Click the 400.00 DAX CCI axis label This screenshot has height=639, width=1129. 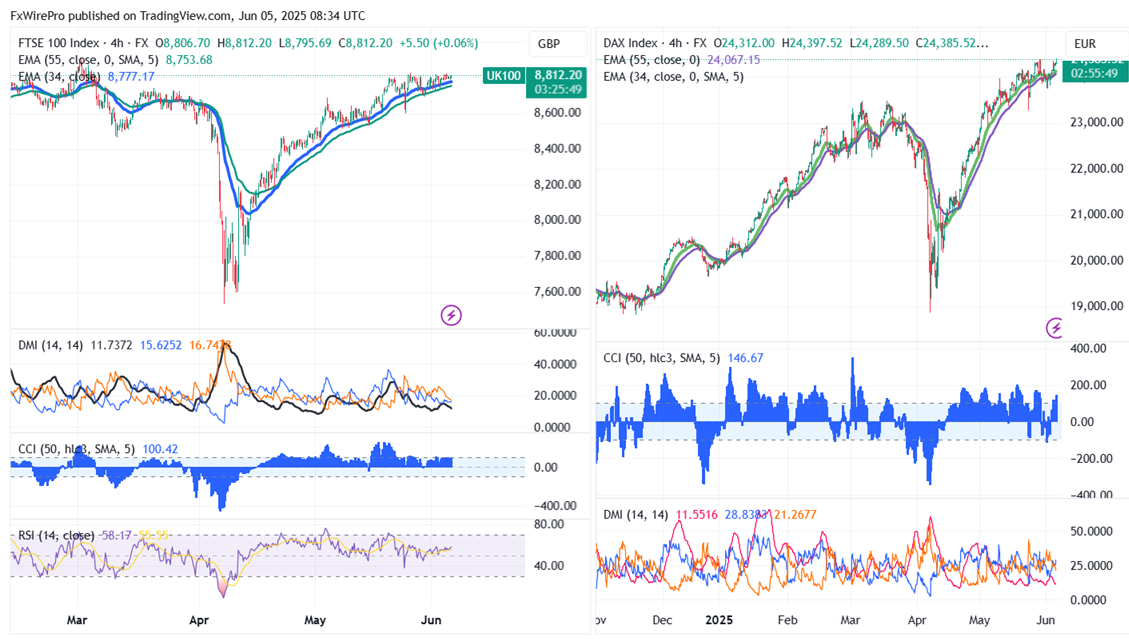pyautogui.click(x=1089, y=348)
